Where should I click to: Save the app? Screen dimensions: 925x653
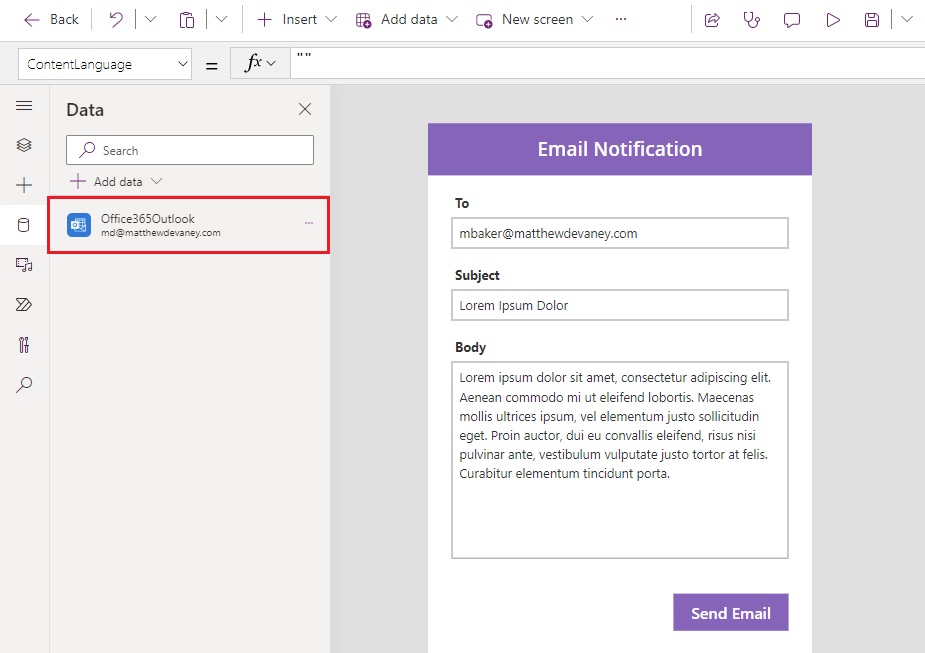(x=871, y=19)
